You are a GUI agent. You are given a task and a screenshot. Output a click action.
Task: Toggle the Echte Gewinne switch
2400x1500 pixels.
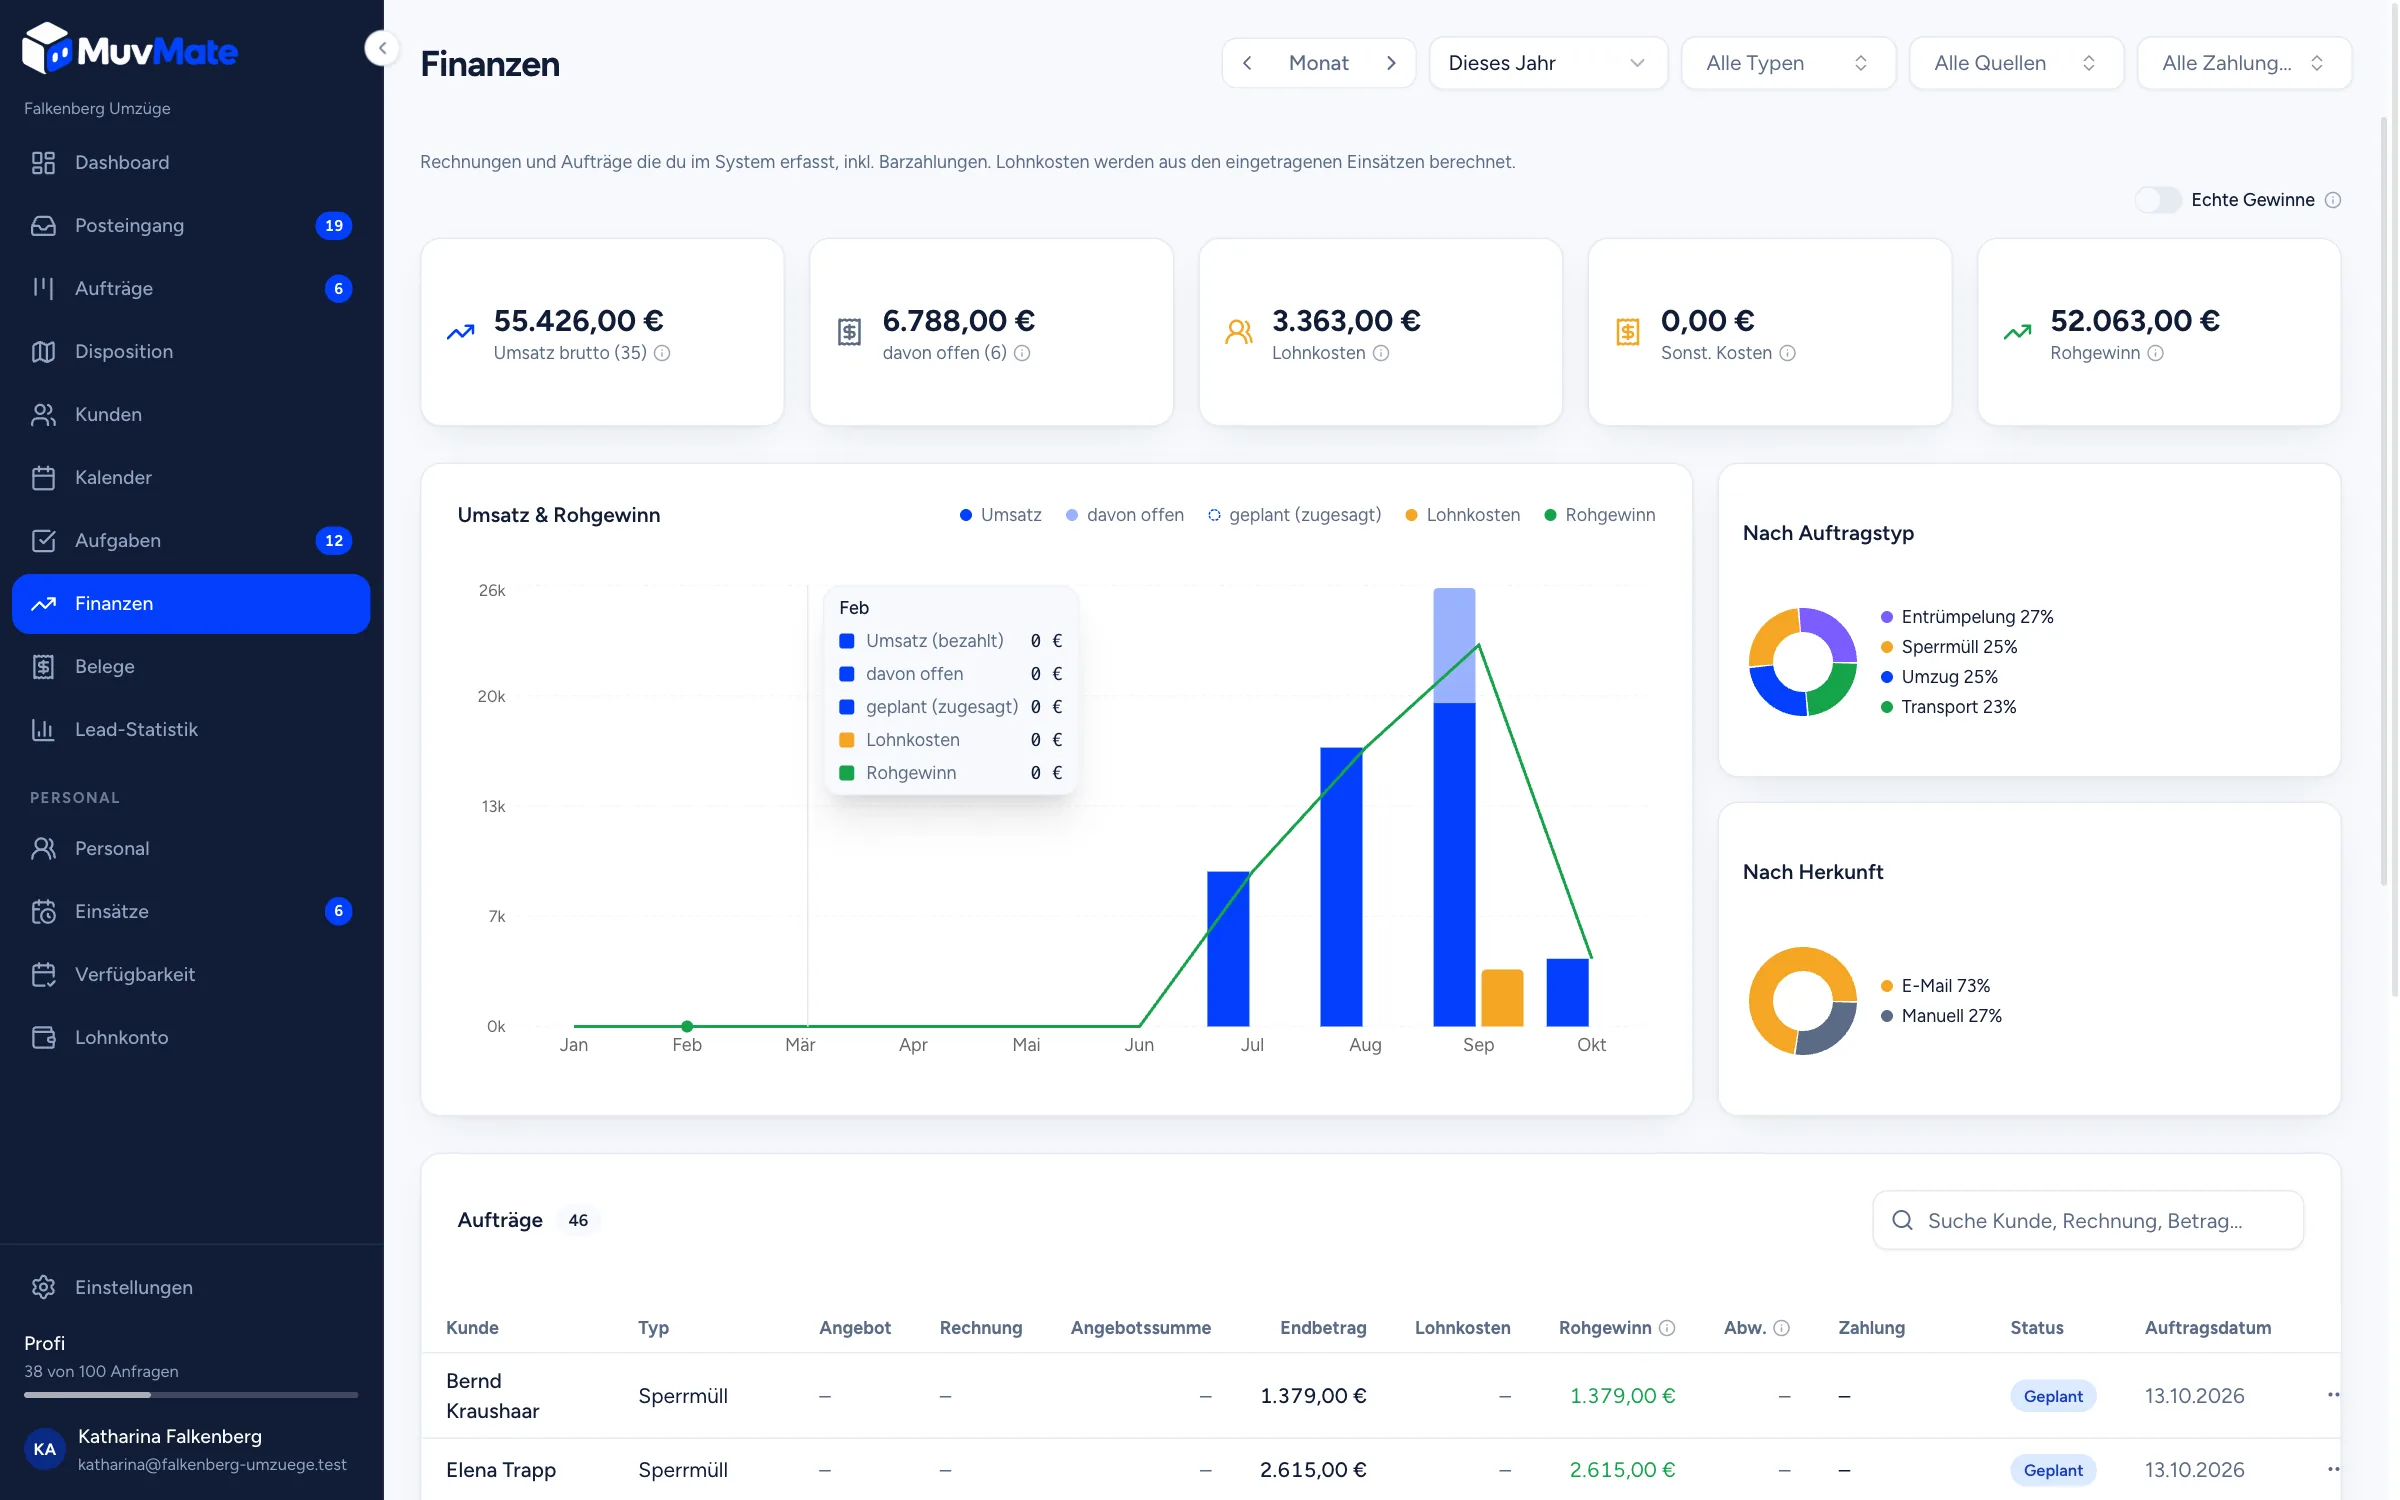[x=2157, y=200]
